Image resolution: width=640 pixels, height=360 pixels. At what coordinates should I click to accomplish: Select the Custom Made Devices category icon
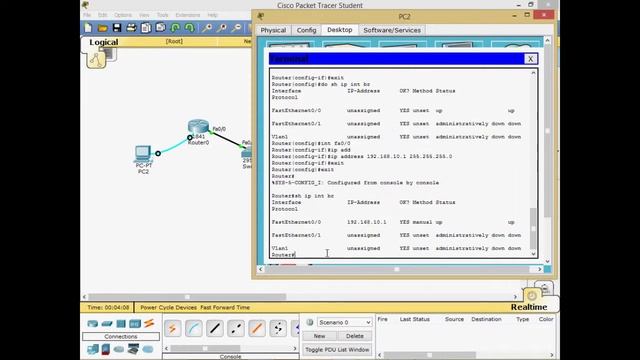133,349
